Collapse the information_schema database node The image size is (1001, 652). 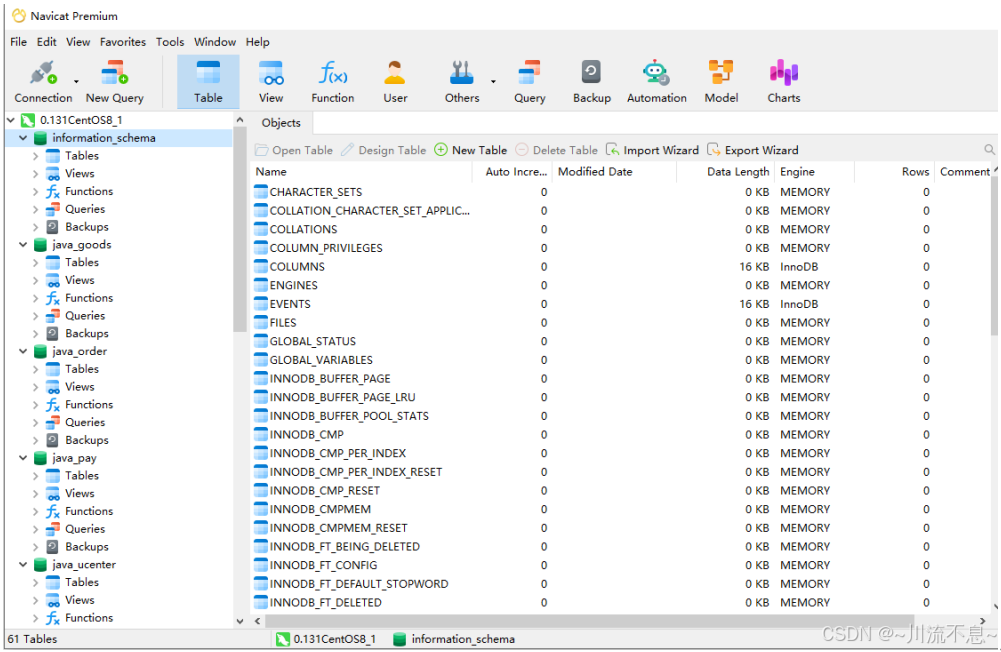click(x=24, y=138)
